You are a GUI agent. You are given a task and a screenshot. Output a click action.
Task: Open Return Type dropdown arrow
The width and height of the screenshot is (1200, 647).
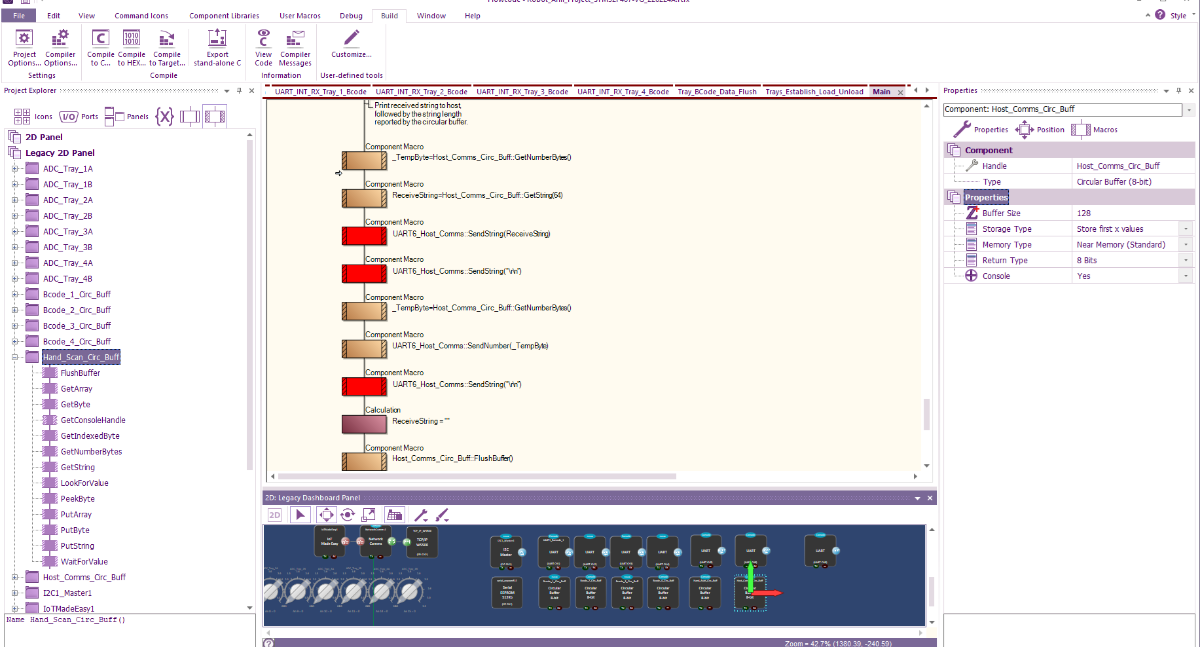pyautogui.click(x=1187, y=260)
